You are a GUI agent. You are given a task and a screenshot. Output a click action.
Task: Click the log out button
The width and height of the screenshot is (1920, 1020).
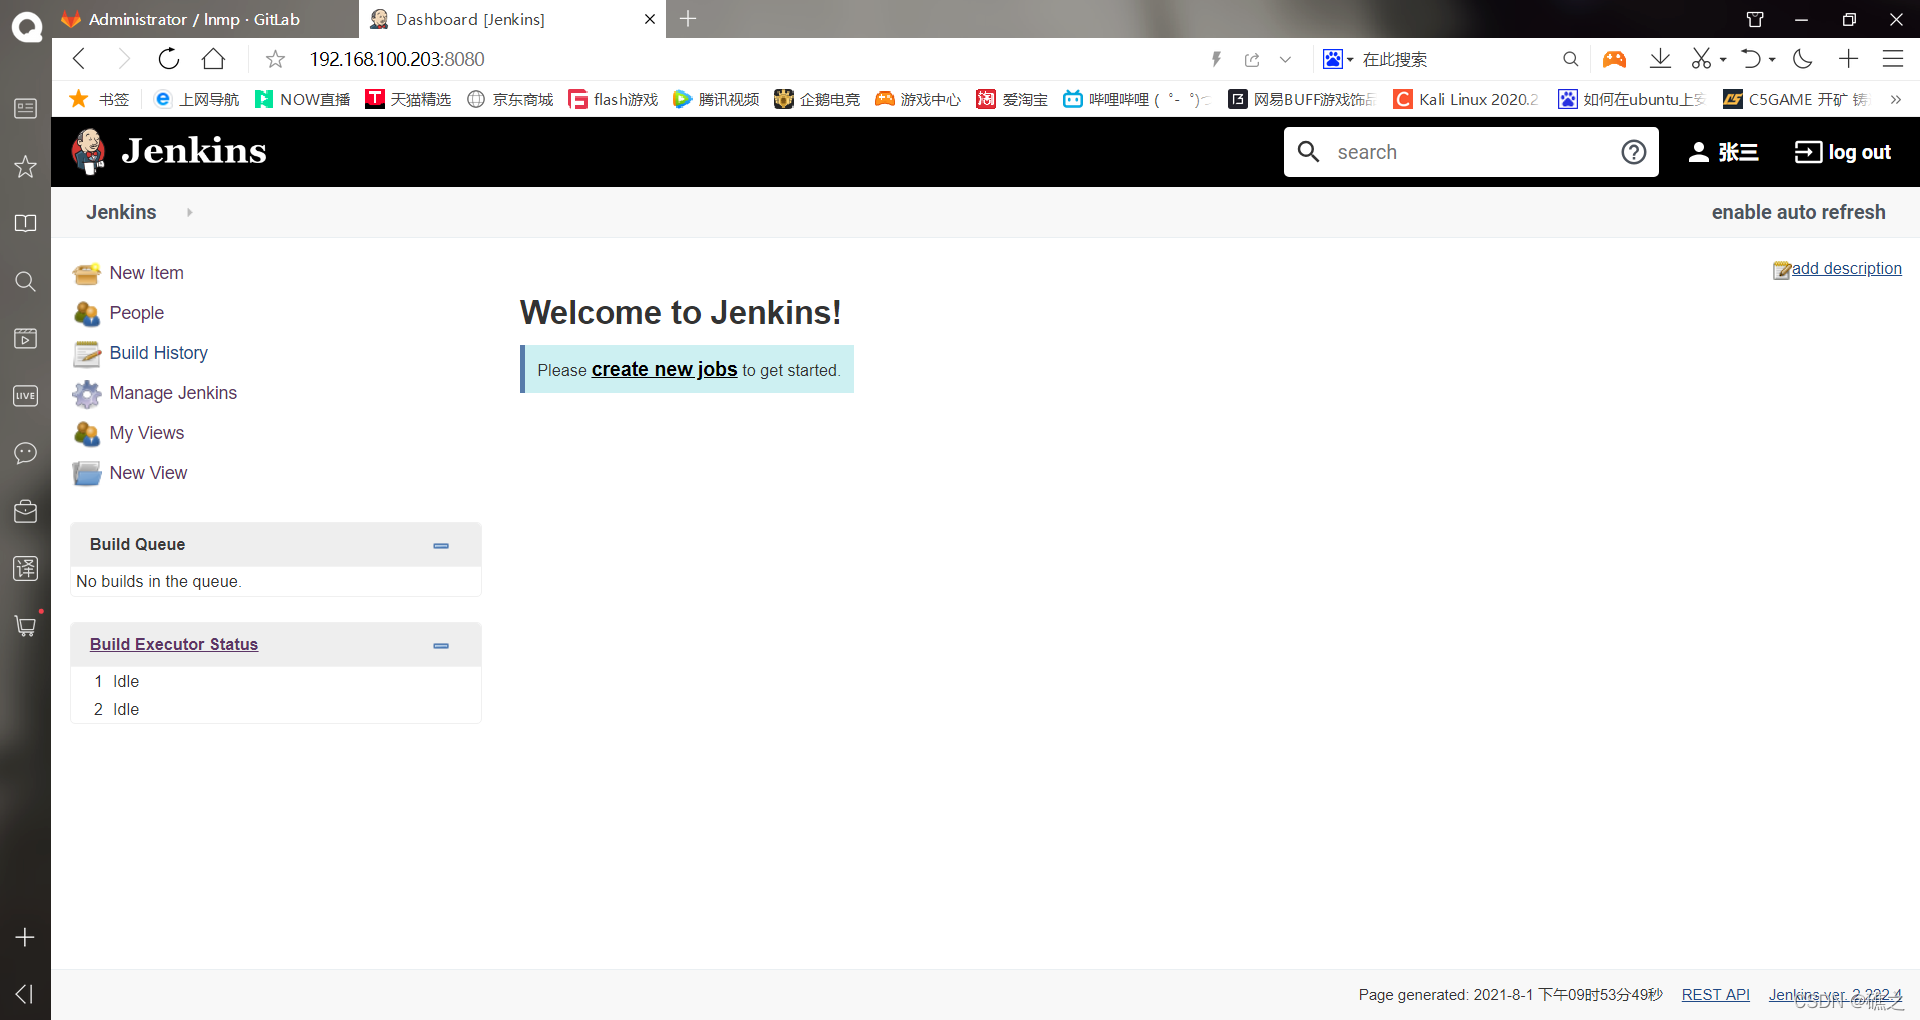(1843, 152)
